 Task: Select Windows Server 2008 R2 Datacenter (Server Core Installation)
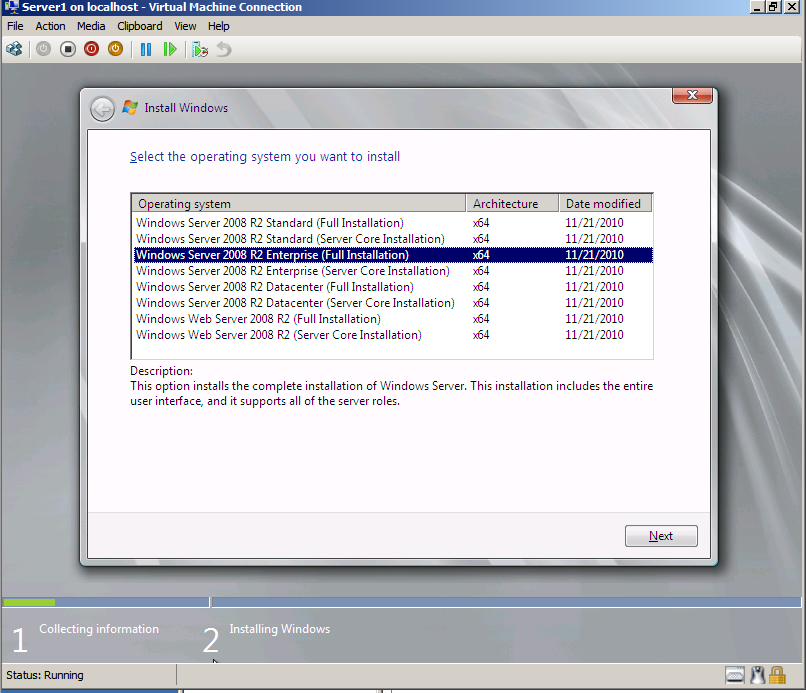393,302
